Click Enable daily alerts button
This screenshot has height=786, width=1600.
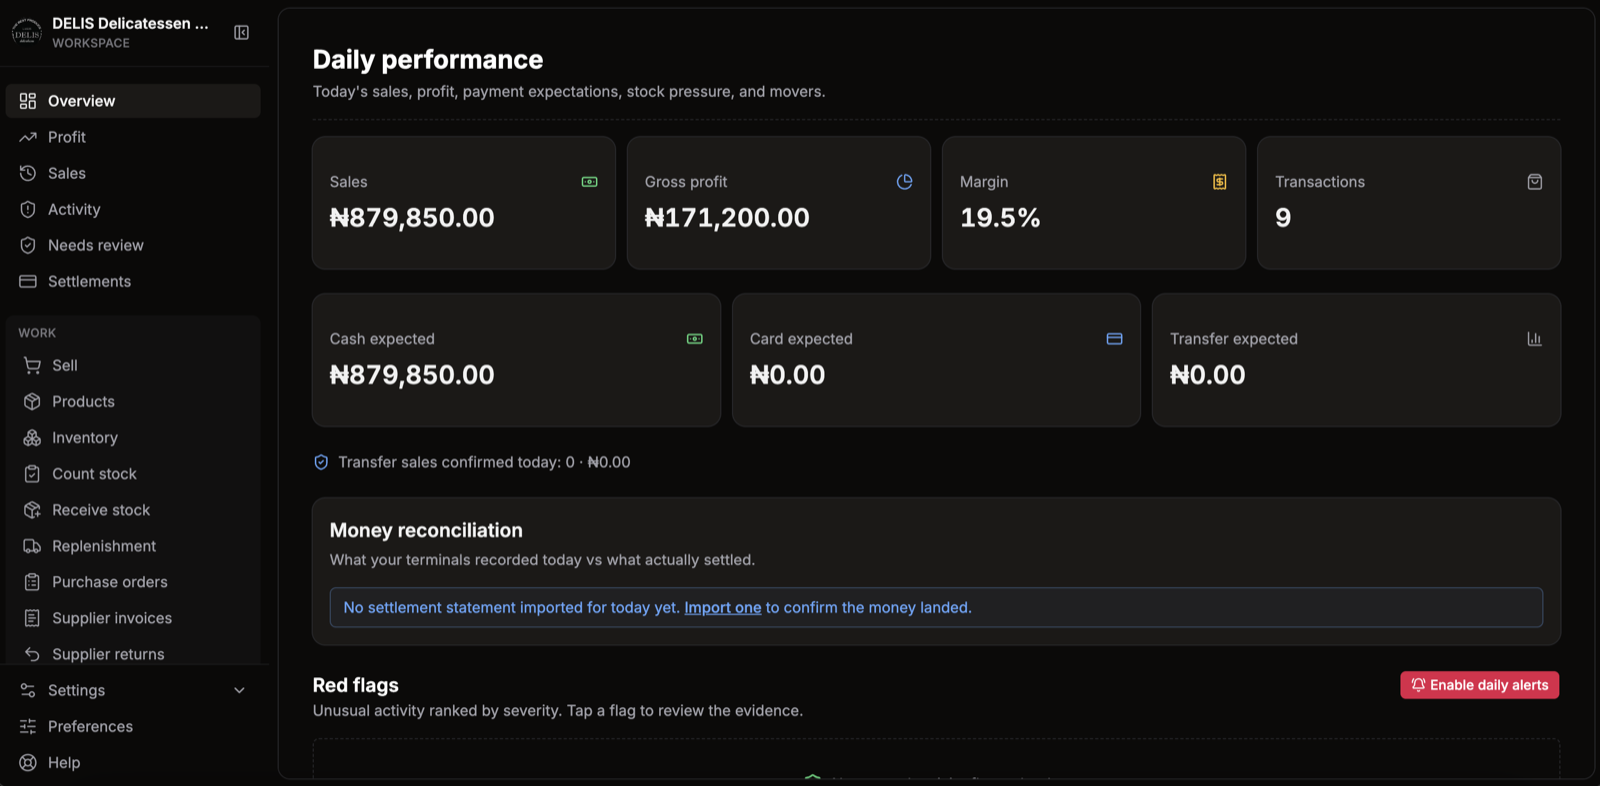pyautogui.click(x=1479, y=685)
